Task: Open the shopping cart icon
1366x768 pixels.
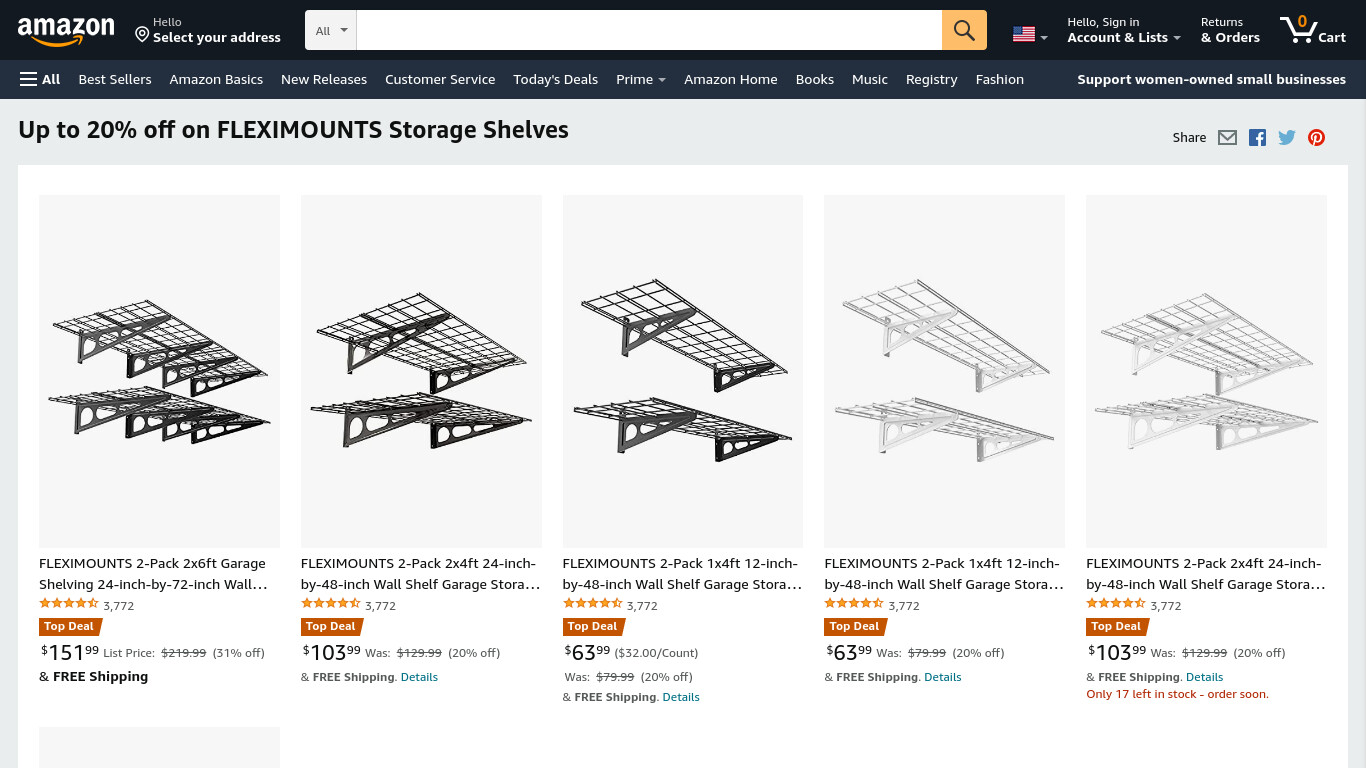Action: (x=1313, y=30)
